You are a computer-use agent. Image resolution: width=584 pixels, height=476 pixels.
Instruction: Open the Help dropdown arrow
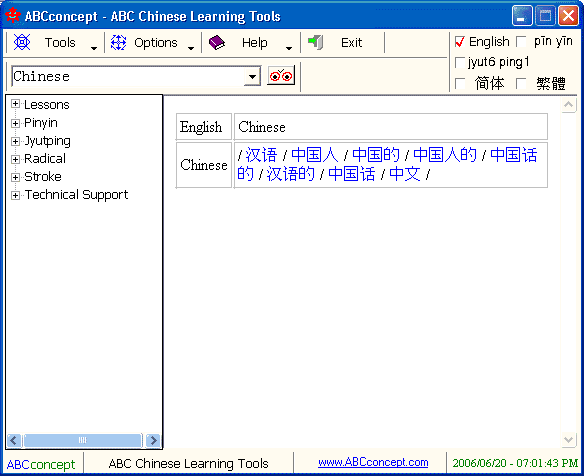289,48
